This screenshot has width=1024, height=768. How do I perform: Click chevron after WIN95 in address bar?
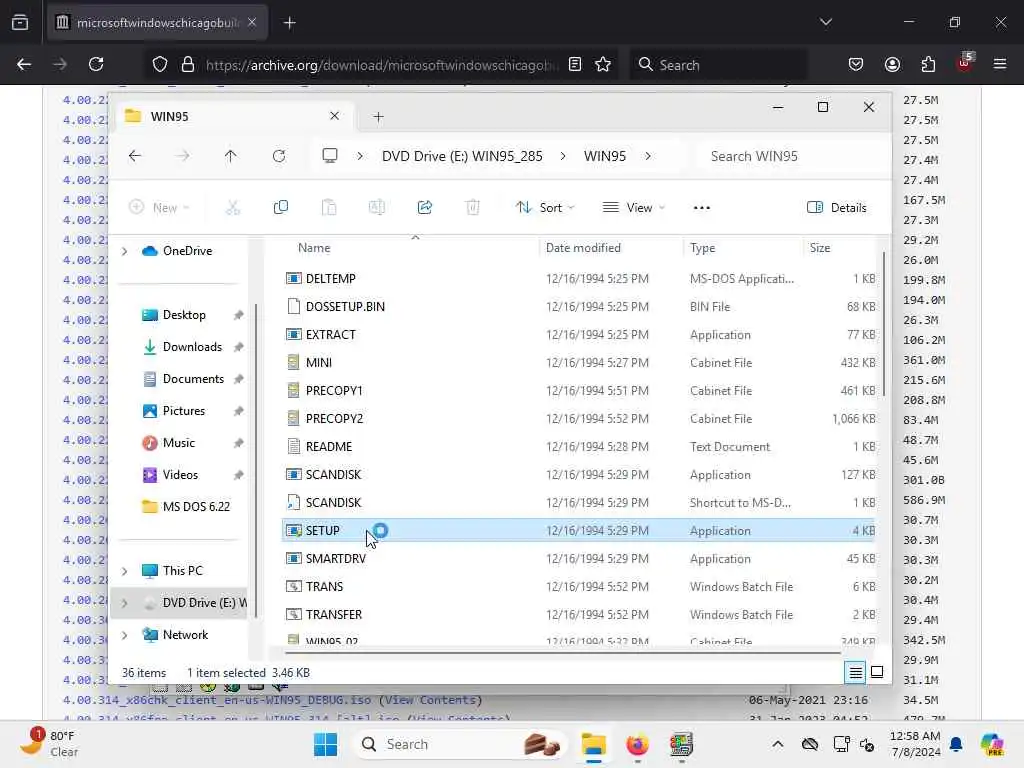648,156
